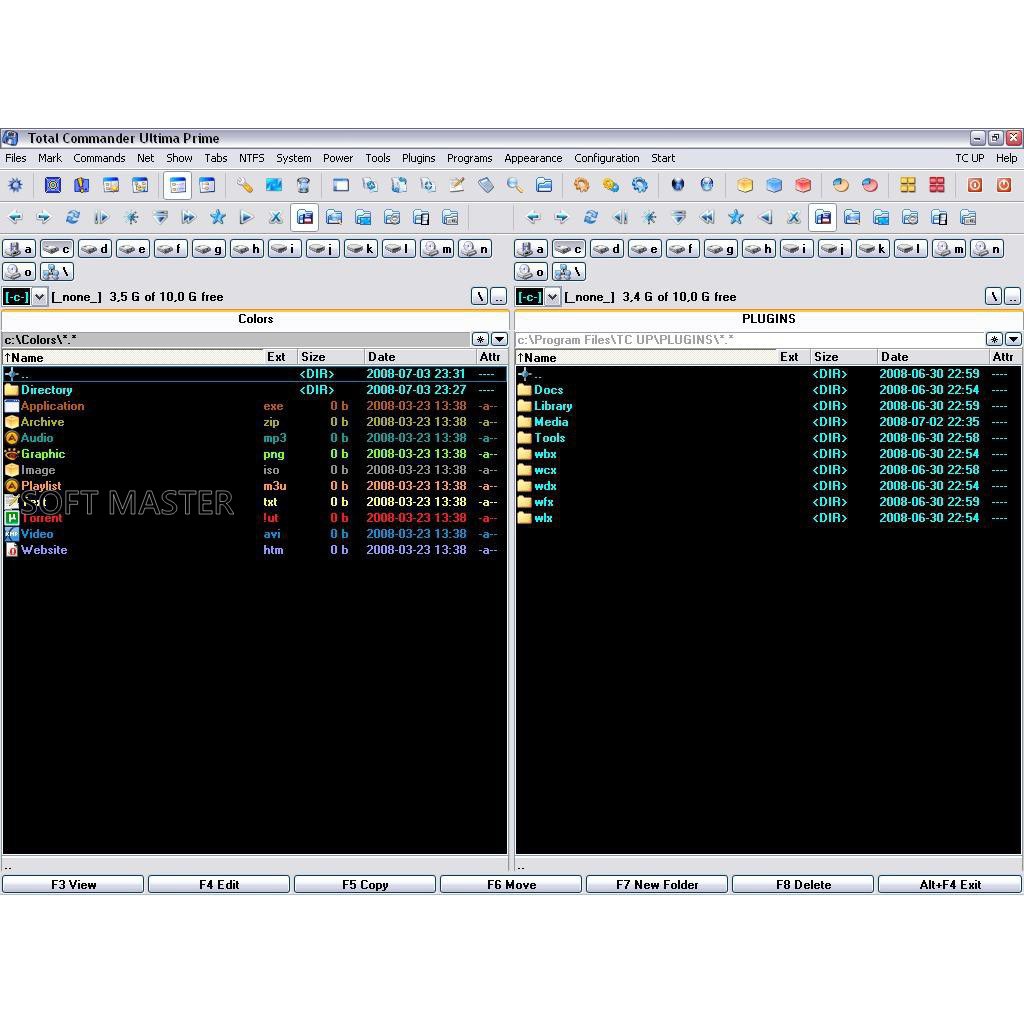The height and width of the screenshot is (1024, 1024).
Task: Open the Configuration menu
Action: click(606, 158)
